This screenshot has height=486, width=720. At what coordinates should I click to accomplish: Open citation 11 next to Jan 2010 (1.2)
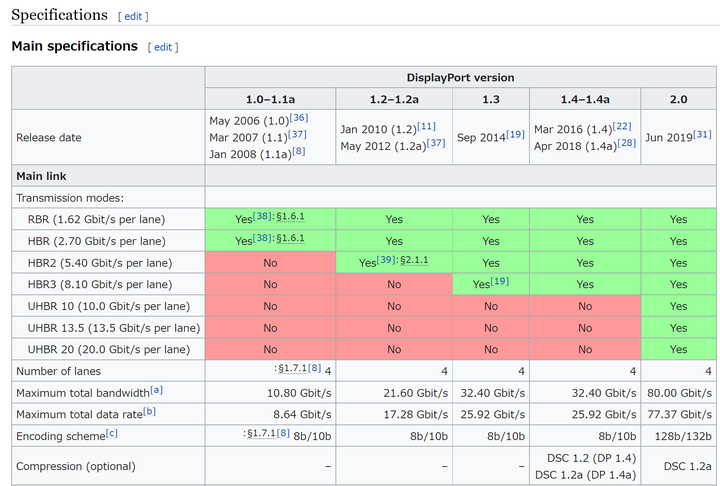[x=427, y=126]
